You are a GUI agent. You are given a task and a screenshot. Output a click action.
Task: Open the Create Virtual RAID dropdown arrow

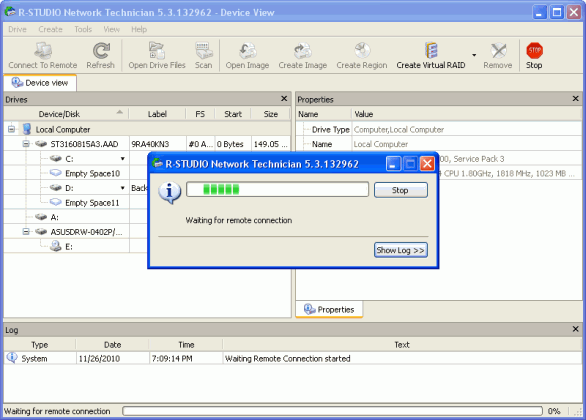pyautogui.click(x=474, y=55)
